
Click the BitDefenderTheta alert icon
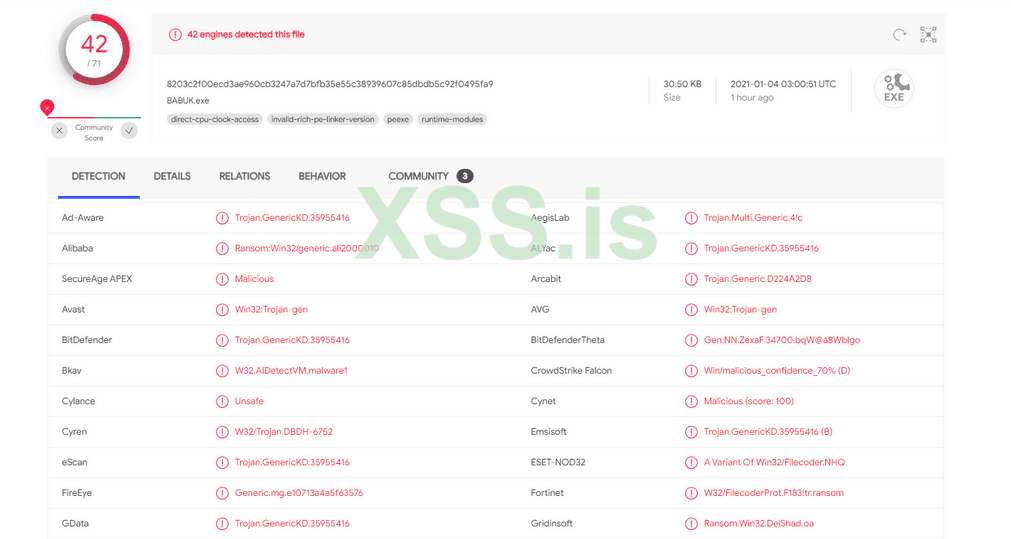click(691, 340)
